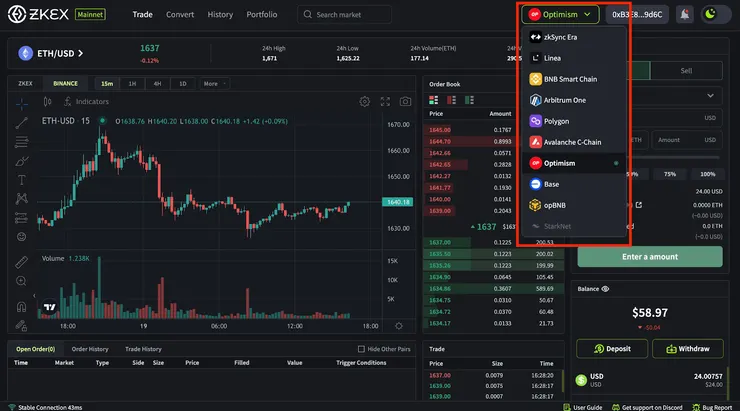
Task: Toggle balance visibility eye icon
Action: pyautogui.click(x=605, y=289)
